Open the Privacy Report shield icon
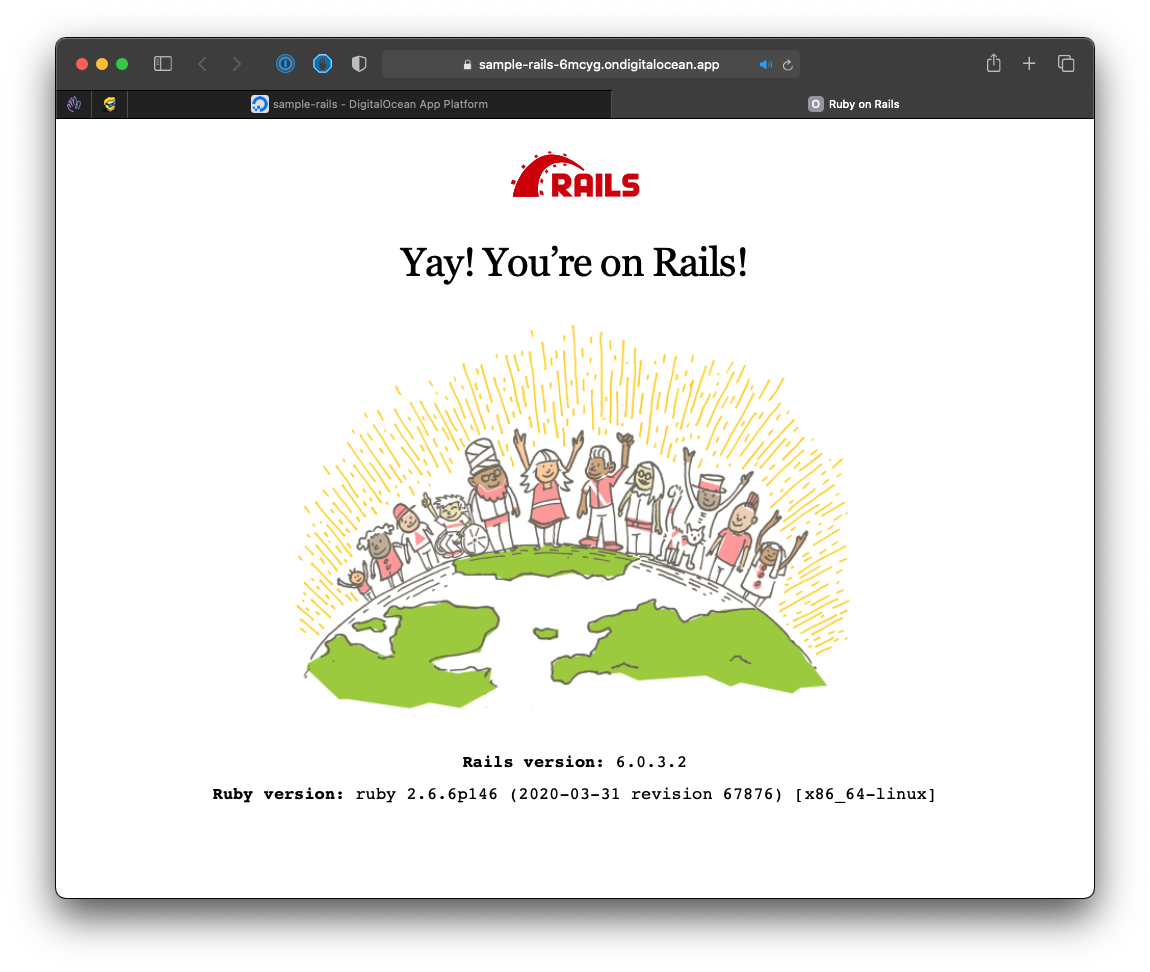This screenshot has height=972, width=1150. 359,64
